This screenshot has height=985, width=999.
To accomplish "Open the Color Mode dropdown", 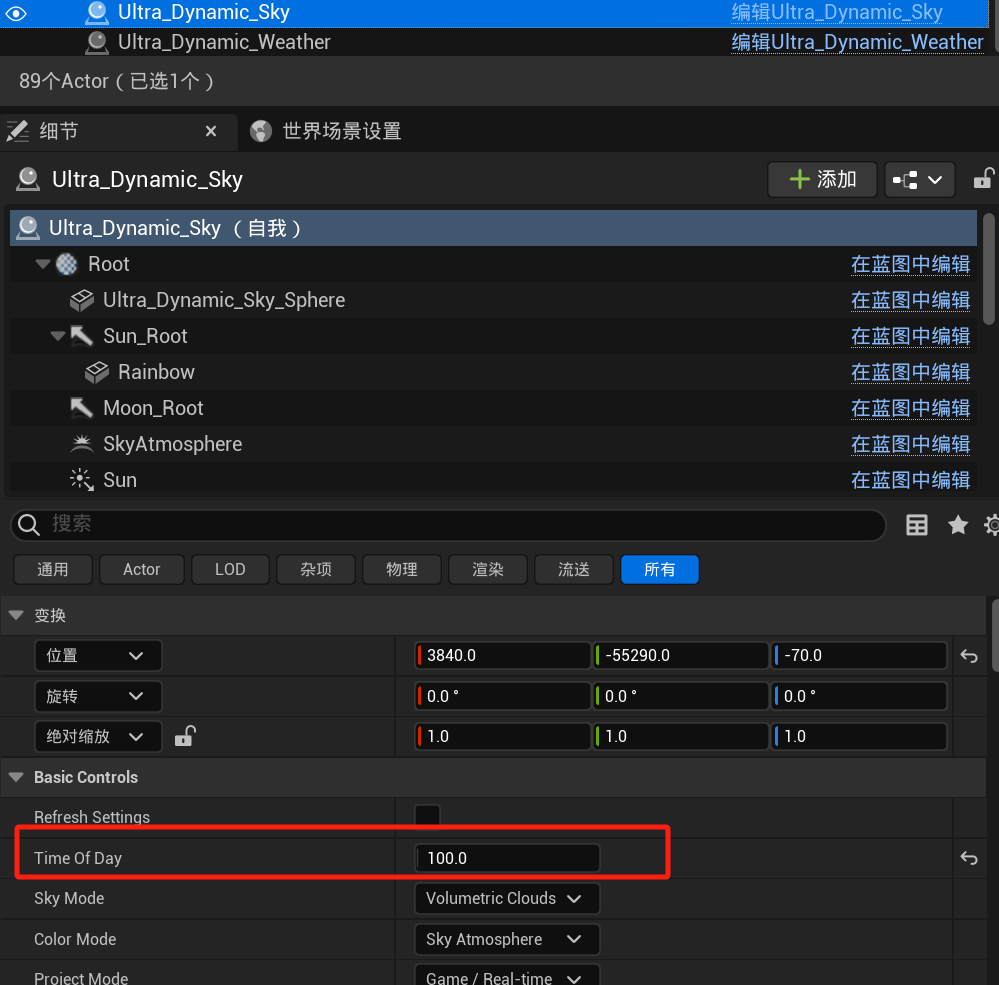I will (507, 939).
